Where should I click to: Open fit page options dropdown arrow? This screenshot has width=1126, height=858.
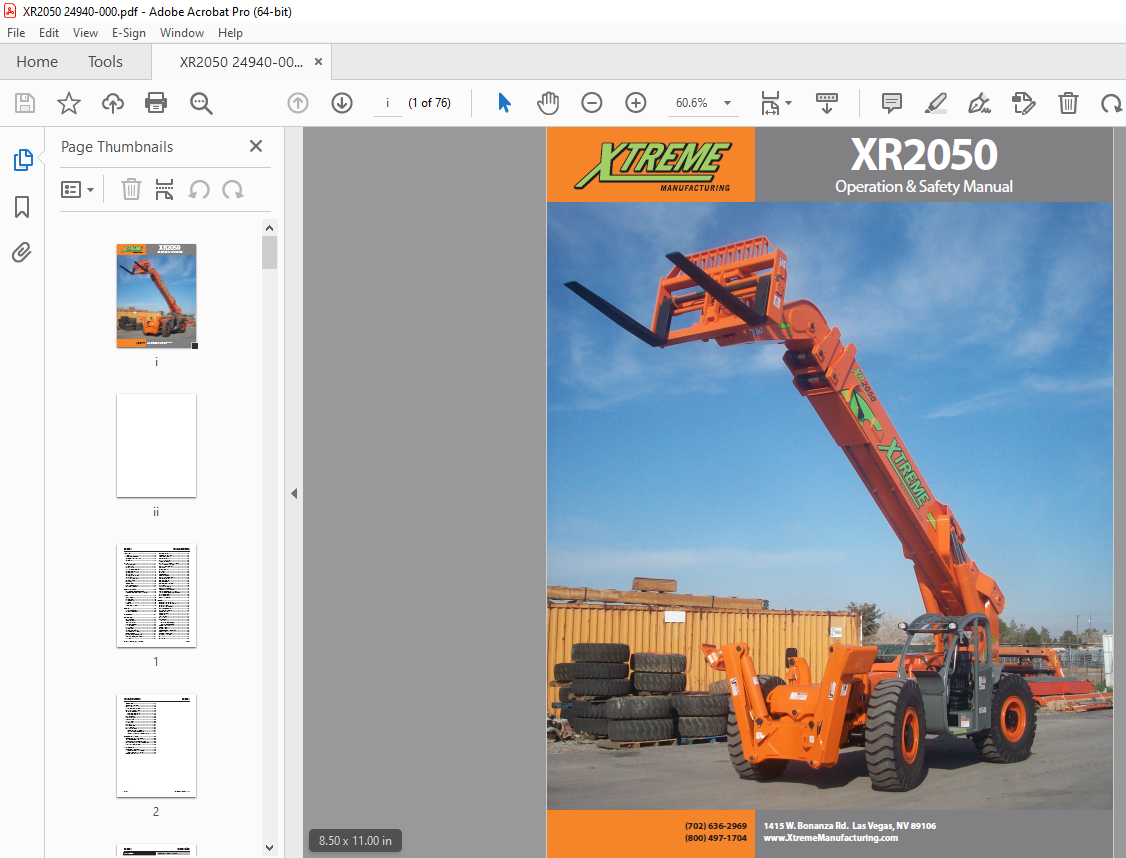click(x=788, y=103)
